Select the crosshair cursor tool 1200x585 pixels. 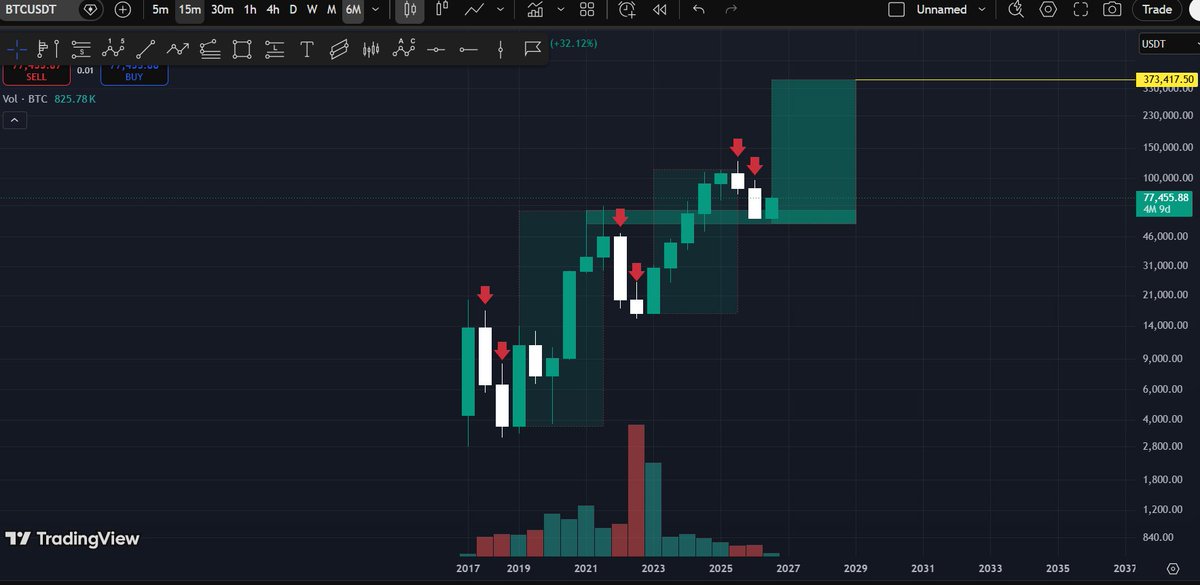pyautogui.click(x=16, y=48)
